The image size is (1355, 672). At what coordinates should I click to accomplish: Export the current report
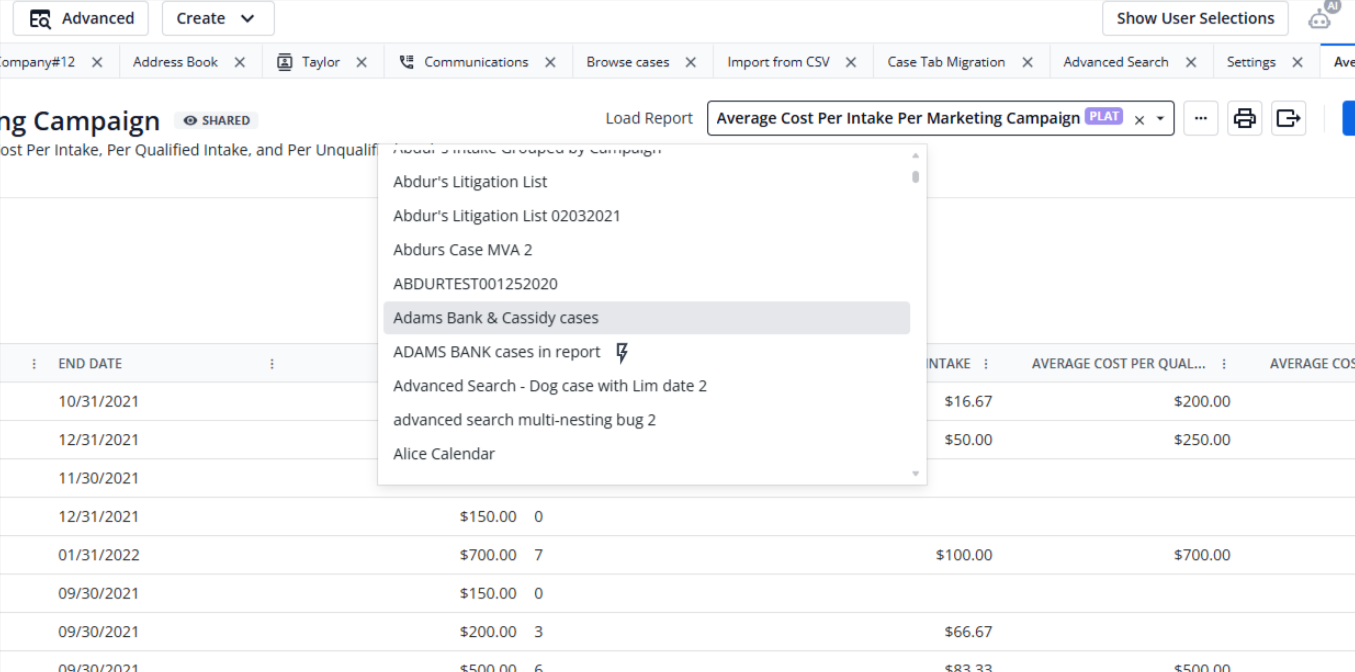pyautogui.click(x=1288, y=117)
